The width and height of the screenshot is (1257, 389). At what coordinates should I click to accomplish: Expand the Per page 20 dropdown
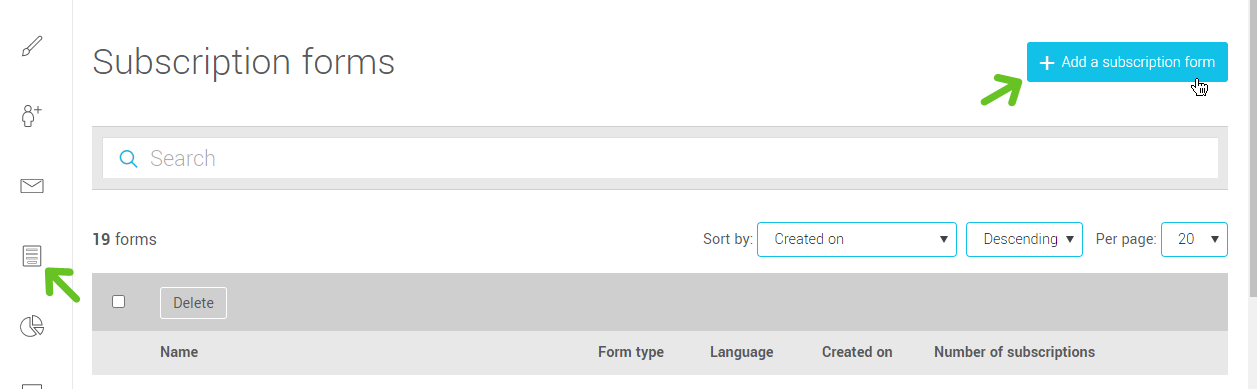(1194, 239)
